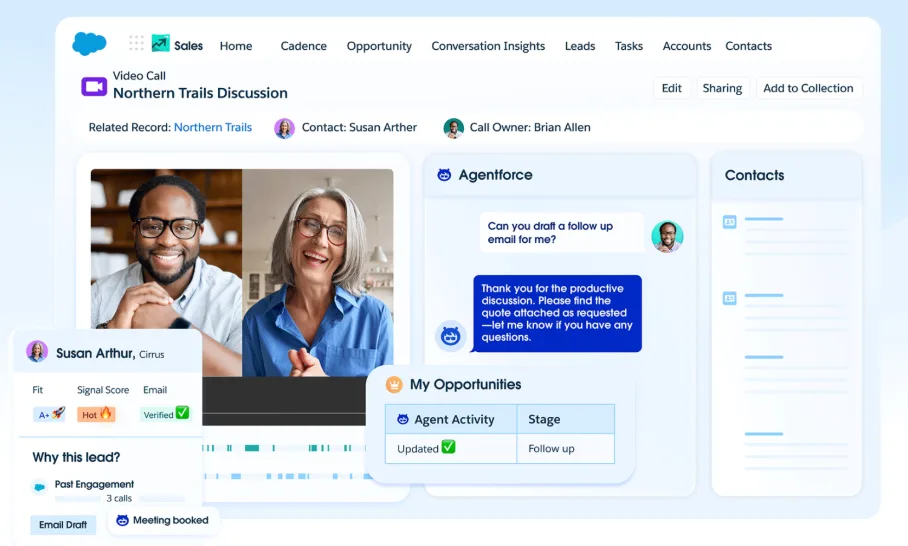Switch to the Accounts tab
Screen dimensions: 908x546
687,46
